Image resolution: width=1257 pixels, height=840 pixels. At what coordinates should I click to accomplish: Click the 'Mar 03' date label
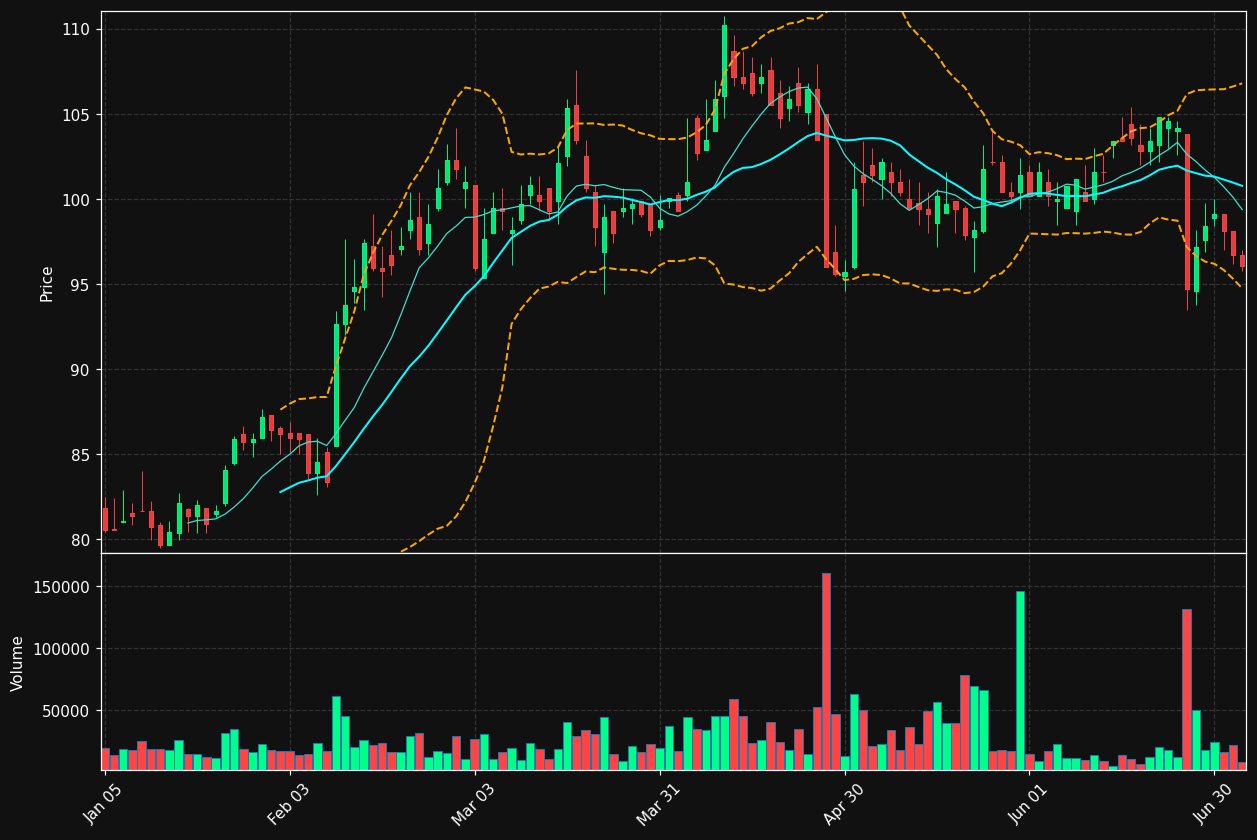pyautogui.click(x=474, y=804)
